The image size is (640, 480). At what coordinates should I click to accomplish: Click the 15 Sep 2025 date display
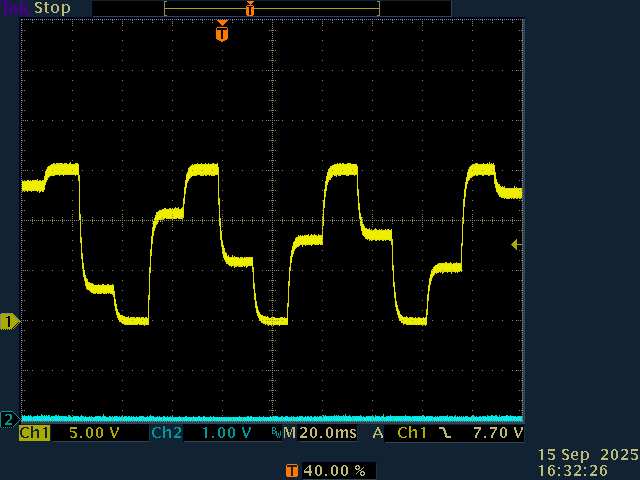590,454
